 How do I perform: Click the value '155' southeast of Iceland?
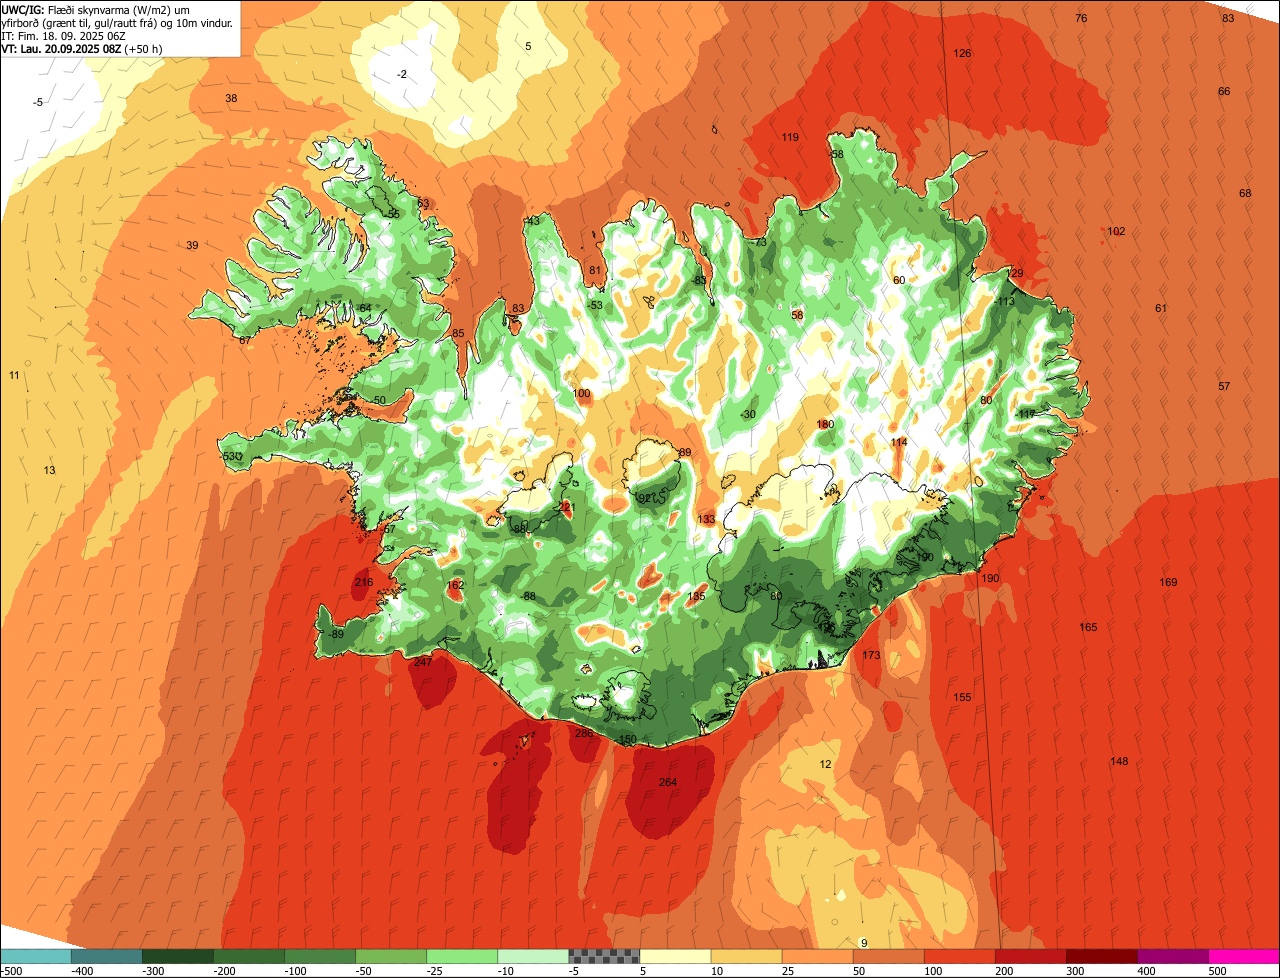coord(962,697)
